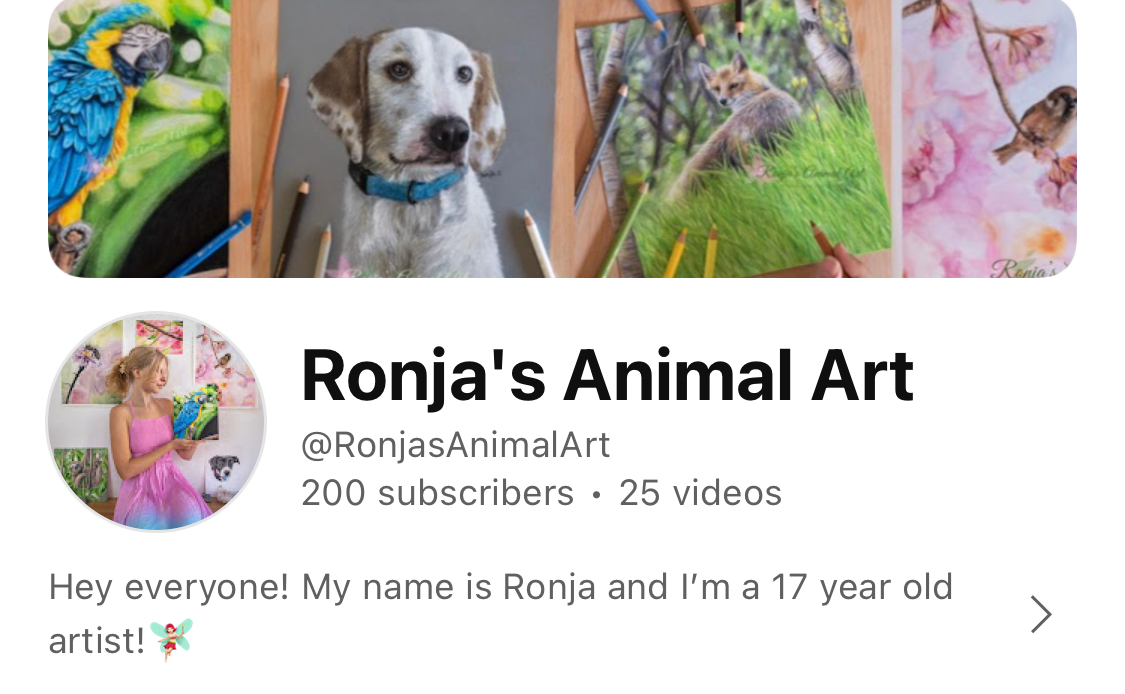The image size is (1125, 694).
Task: Tap the white pencil beside dog portrait
Action: point(537,243)
